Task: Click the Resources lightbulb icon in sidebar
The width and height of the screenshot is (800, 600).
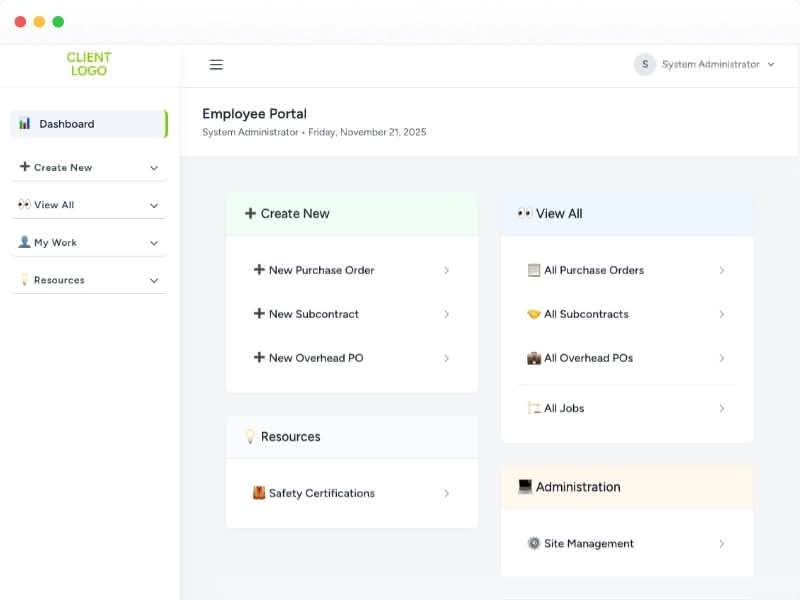Action: [x=22, y=279]
